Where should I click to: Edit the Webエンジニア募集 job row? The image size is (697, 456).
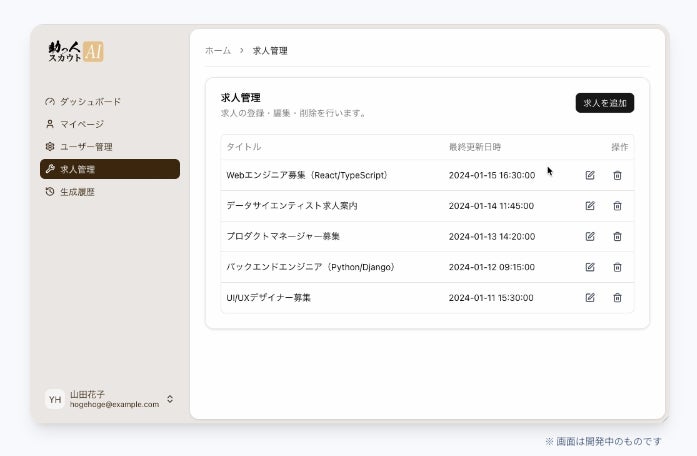click(590, 175)
